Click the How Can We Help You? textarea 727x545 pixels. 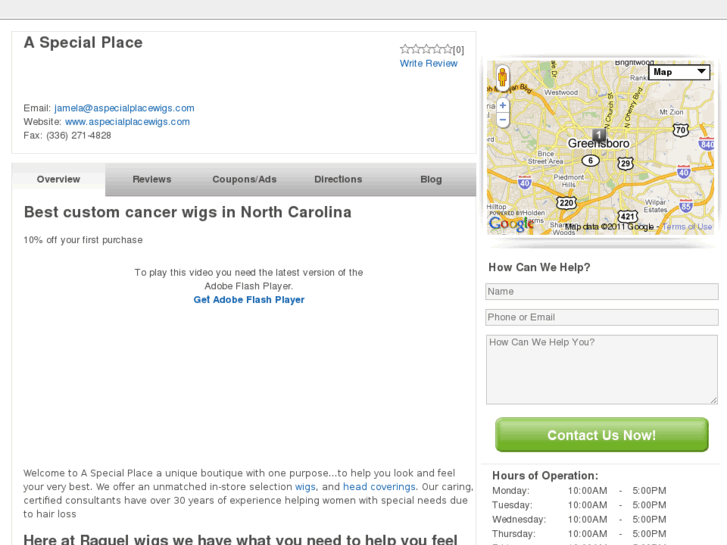tap(601, 369)
